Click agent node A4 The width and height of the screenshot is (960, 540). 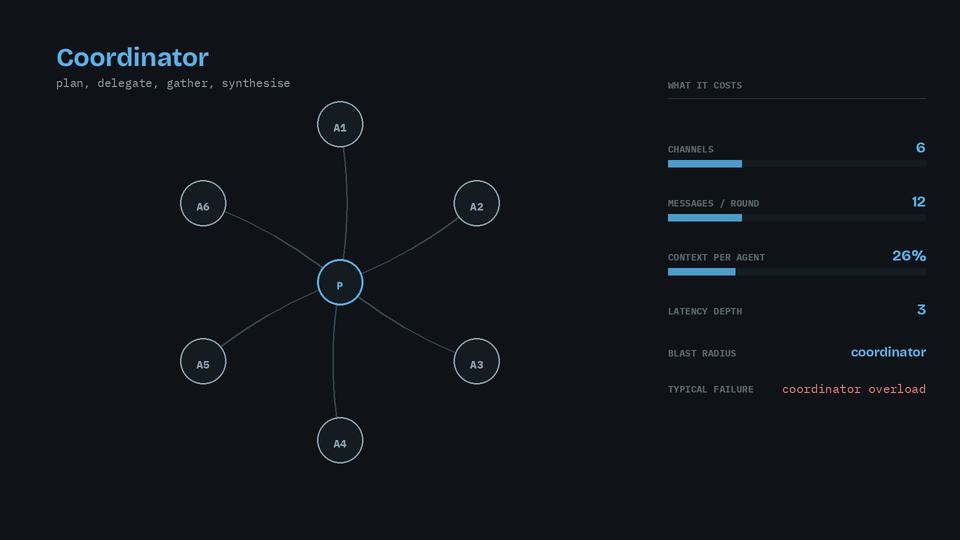(340, 440)
